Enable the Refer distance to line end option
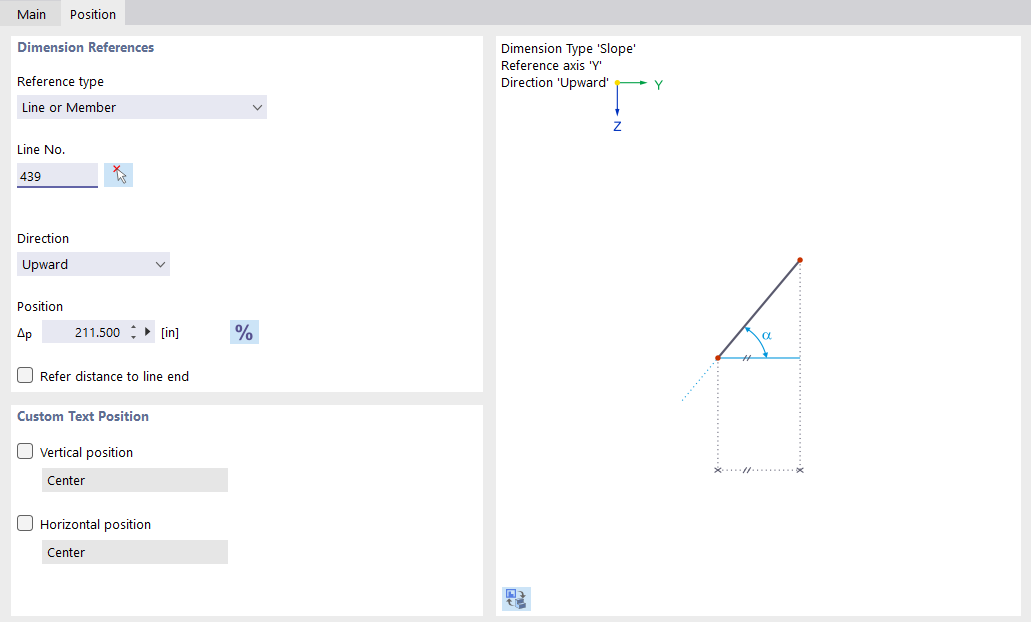Screen dimensions: 1031x622 24,375
